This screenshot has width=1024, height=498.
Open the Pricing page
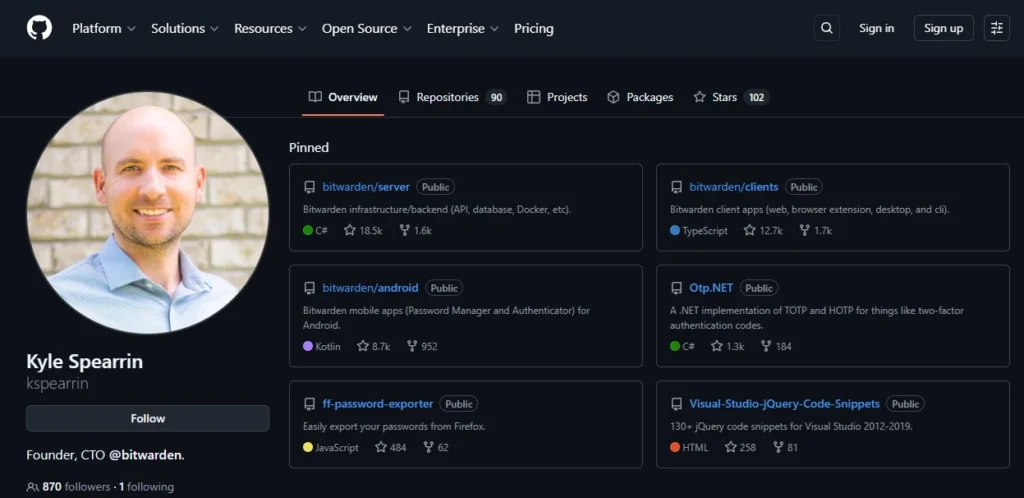(534, 29)
